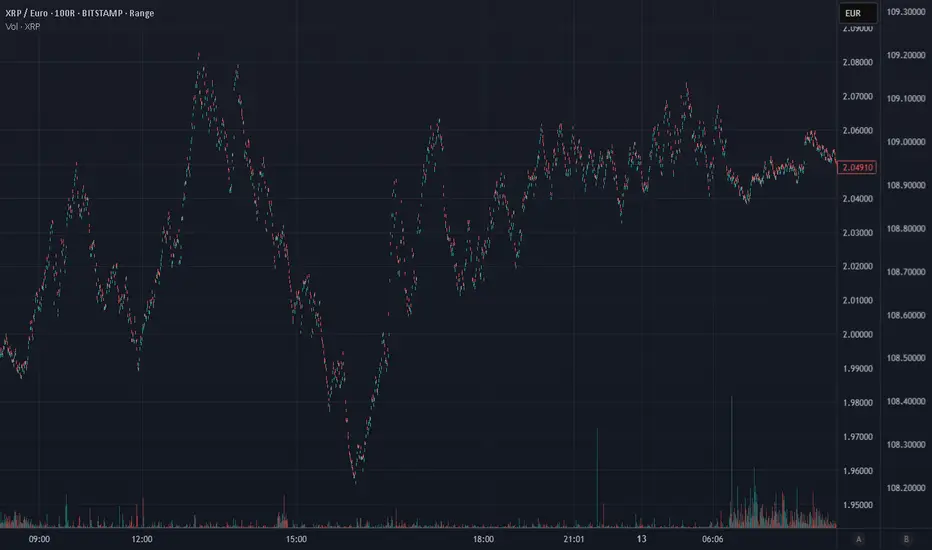Click the 2.03000 price axis label
The image size is (932, 550).
click(857, 232)
